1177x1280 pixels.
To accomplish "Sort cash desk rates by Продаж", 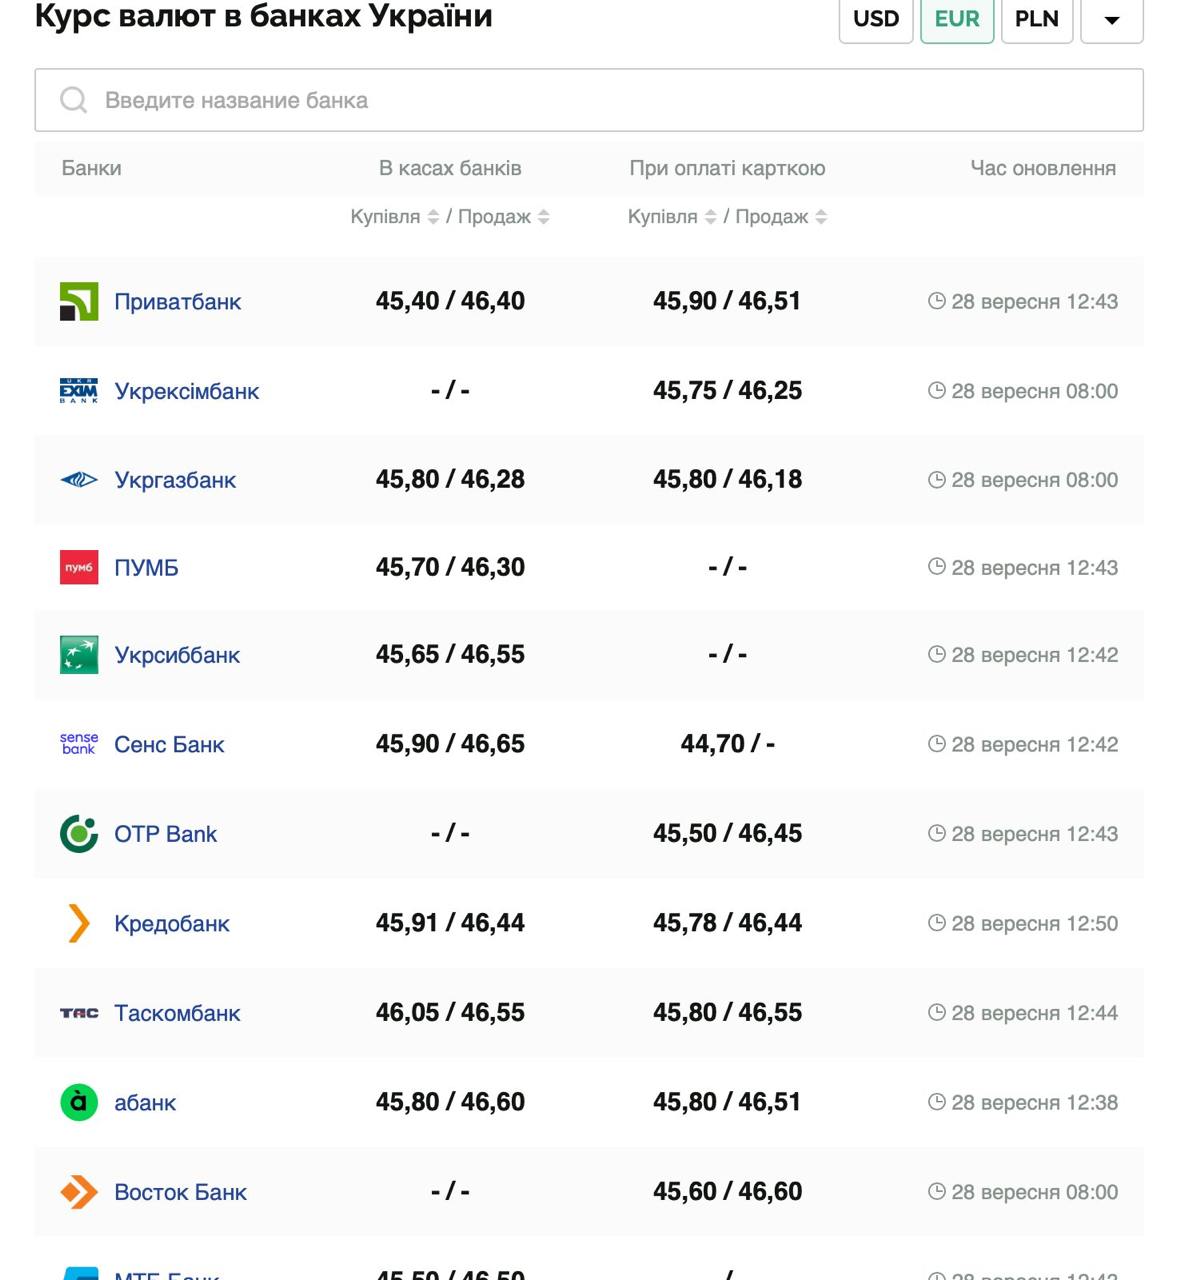I will click(543, 217).
